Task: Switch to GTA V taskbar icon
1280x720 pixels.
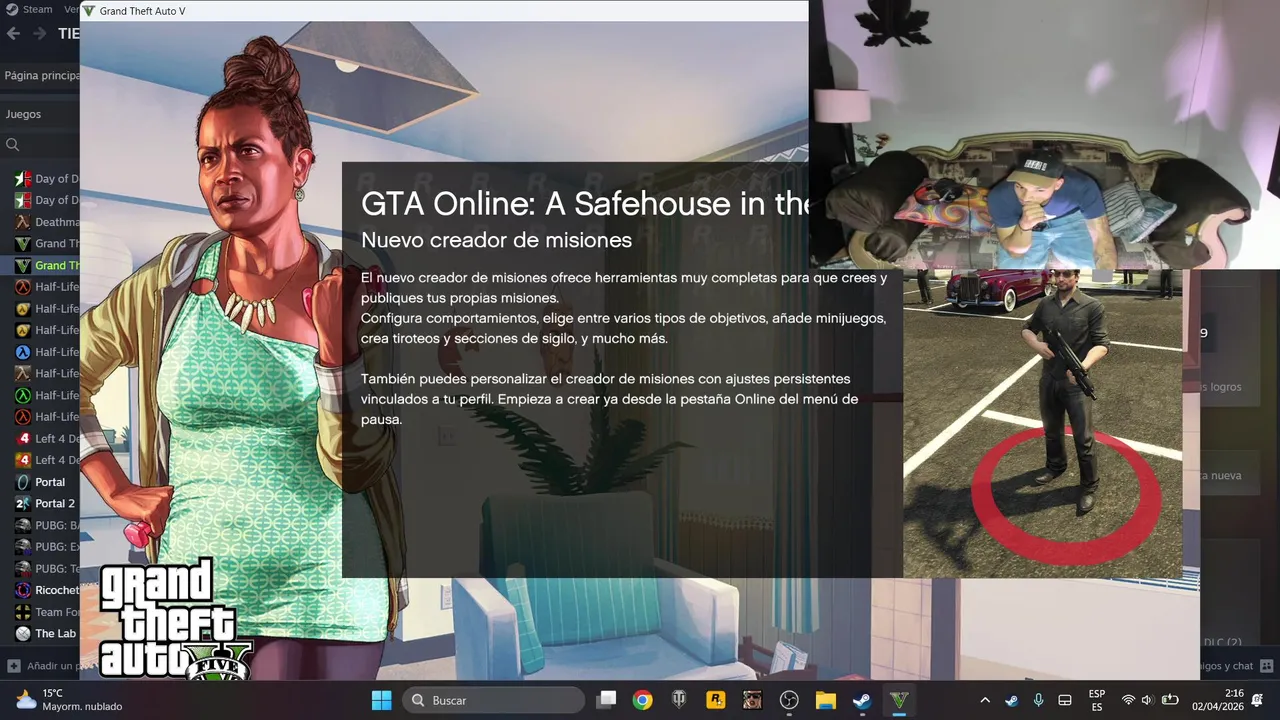Action: (x=899, y=700)
